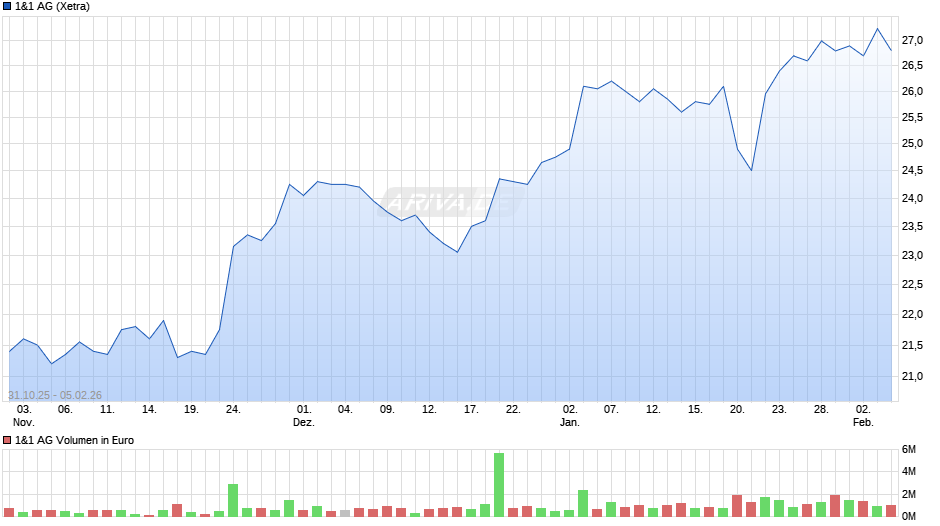
Task: Click the '23,0' price axis value
Action: click(x=912, y=255)
